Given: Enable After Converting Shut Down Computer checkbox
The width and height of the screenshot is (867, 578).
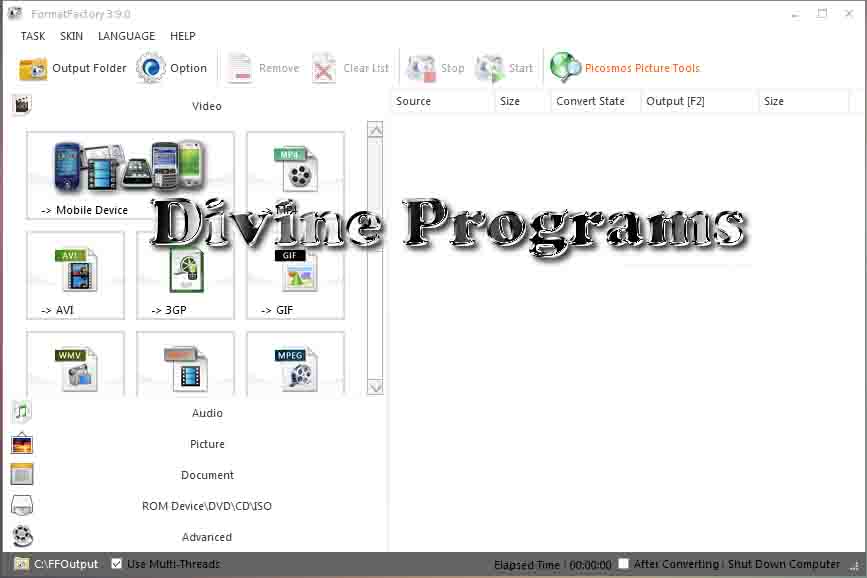Looking at the screenshot, I should [x=623, y=564].
